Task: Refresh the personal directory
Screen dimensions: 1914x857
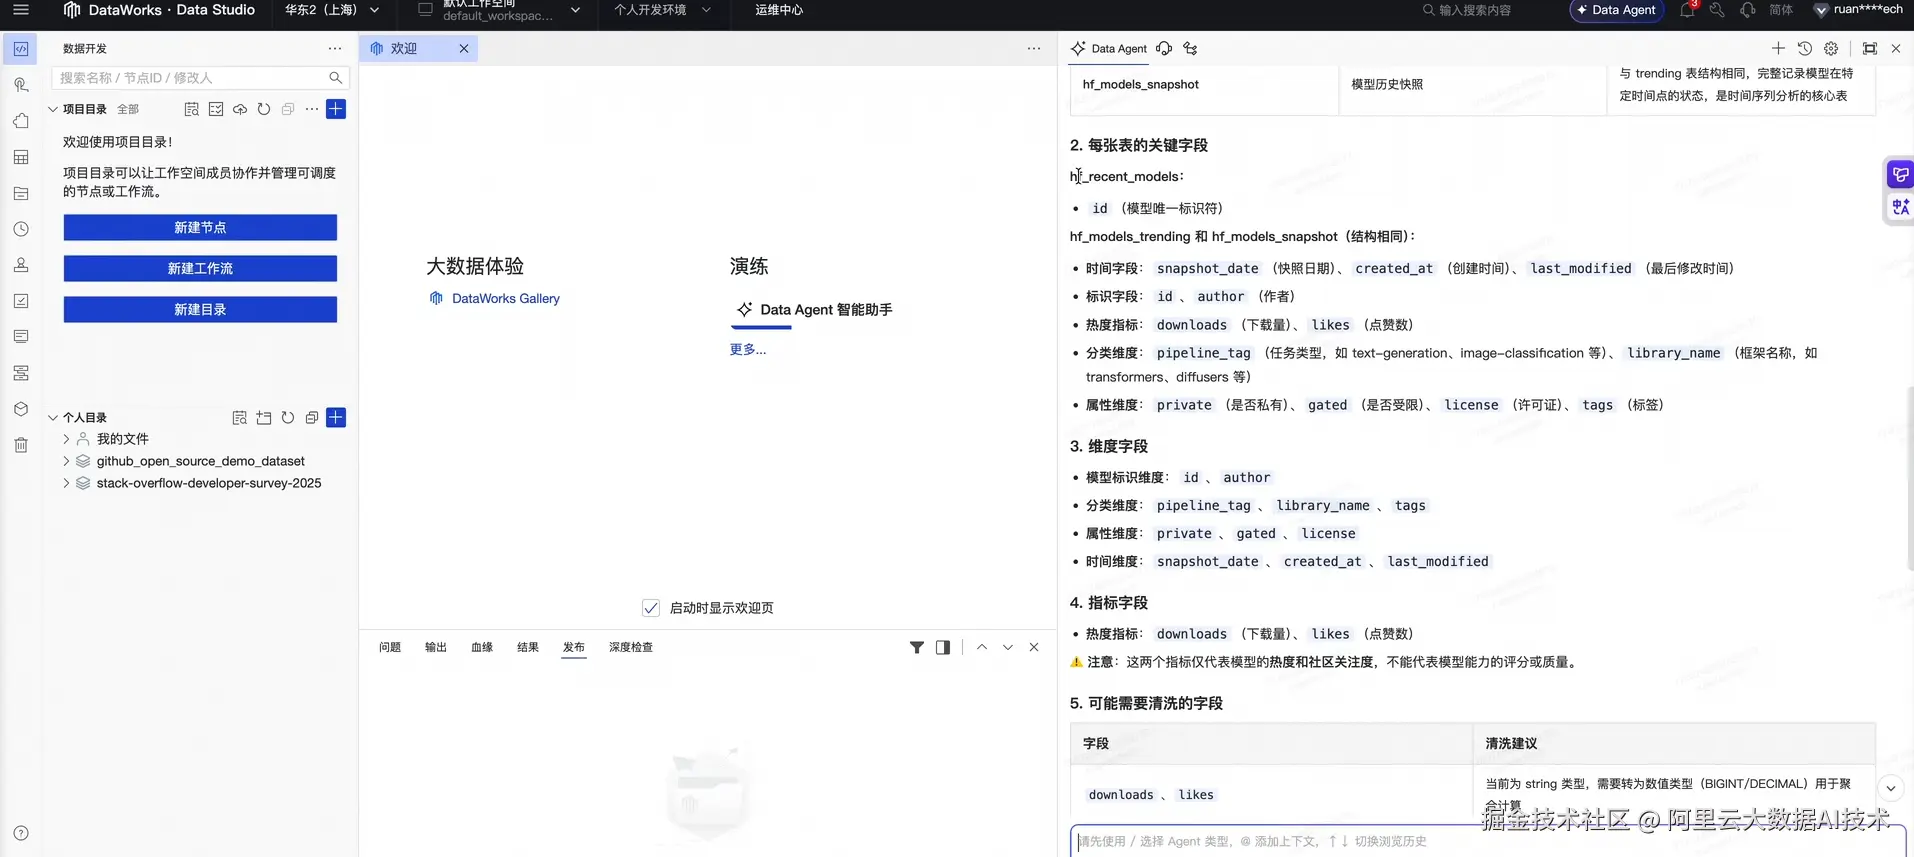Action: click(x=288, y=418)
